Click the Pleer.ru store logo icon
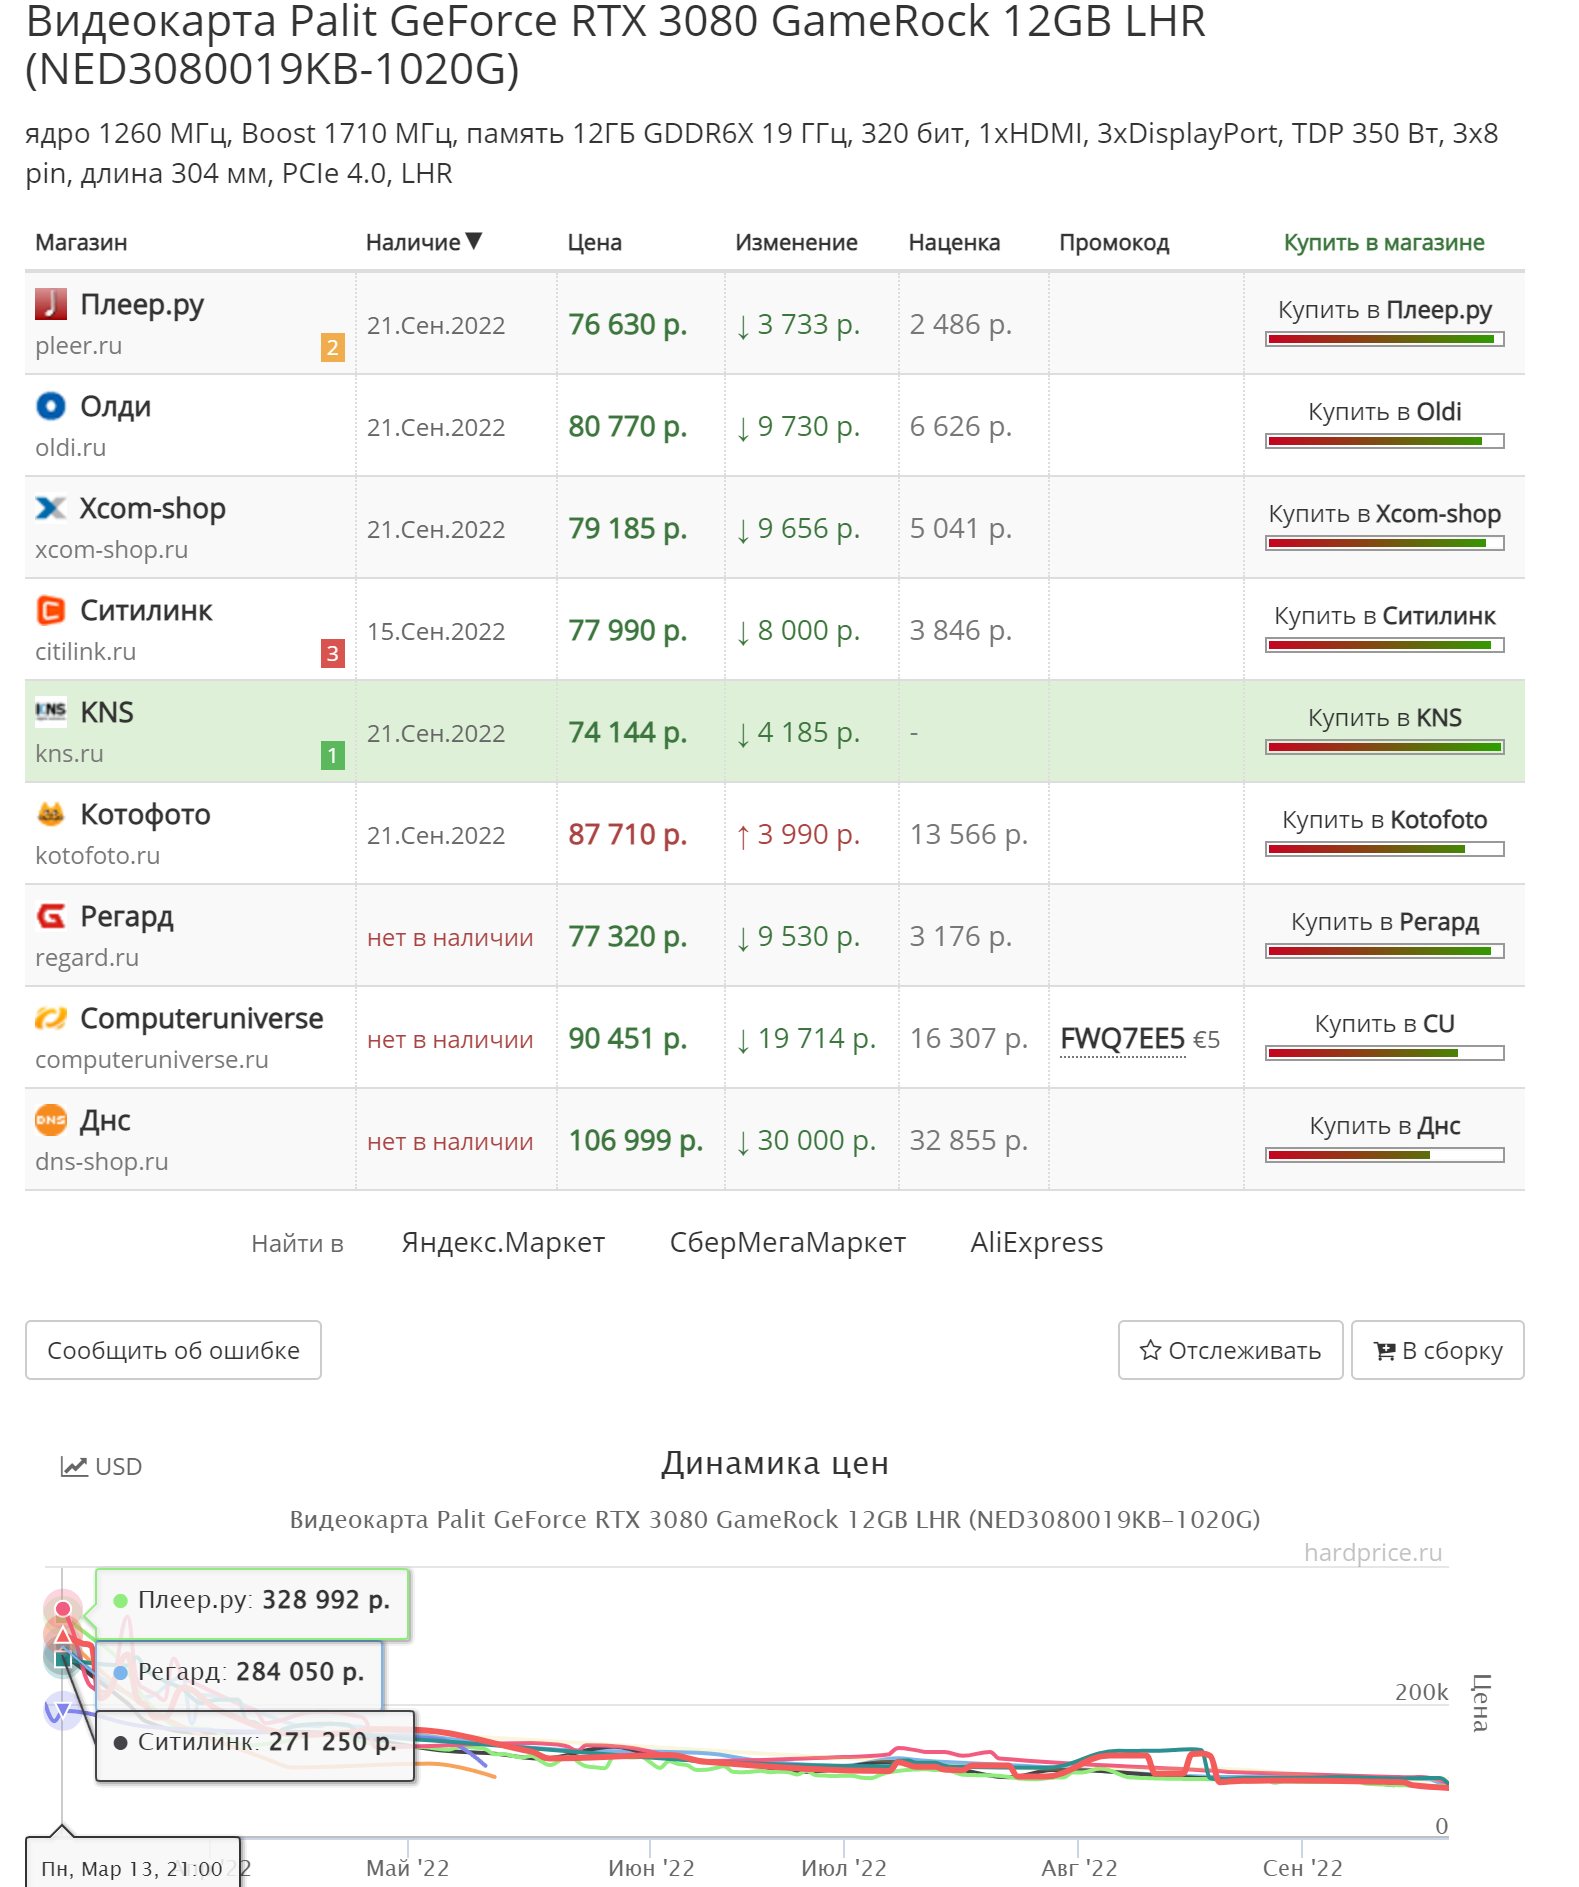Viewport: 1579px width, 1887px height. [51, 304]
